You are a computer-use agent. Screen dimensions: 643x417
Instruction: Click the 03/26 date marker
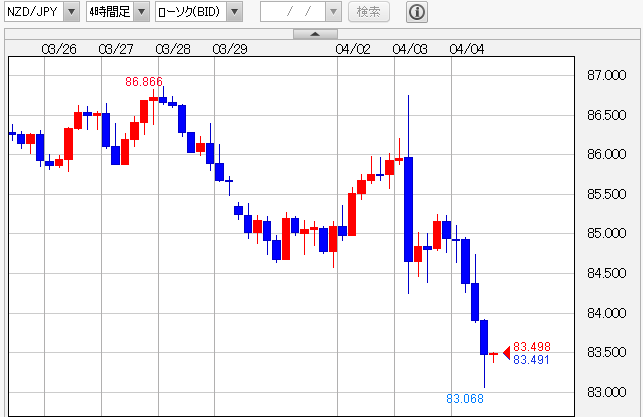pos(60,48)
